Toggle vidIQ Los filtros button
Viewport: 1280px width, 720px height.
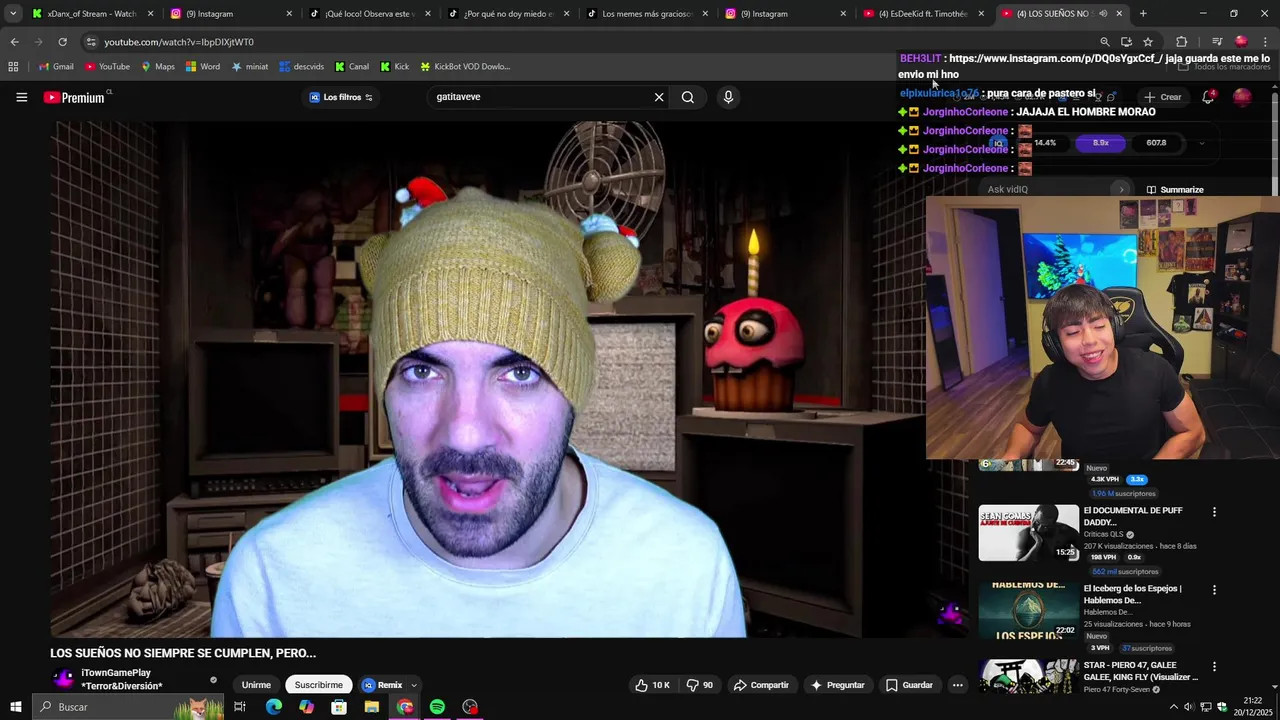(x=341, y=97)
